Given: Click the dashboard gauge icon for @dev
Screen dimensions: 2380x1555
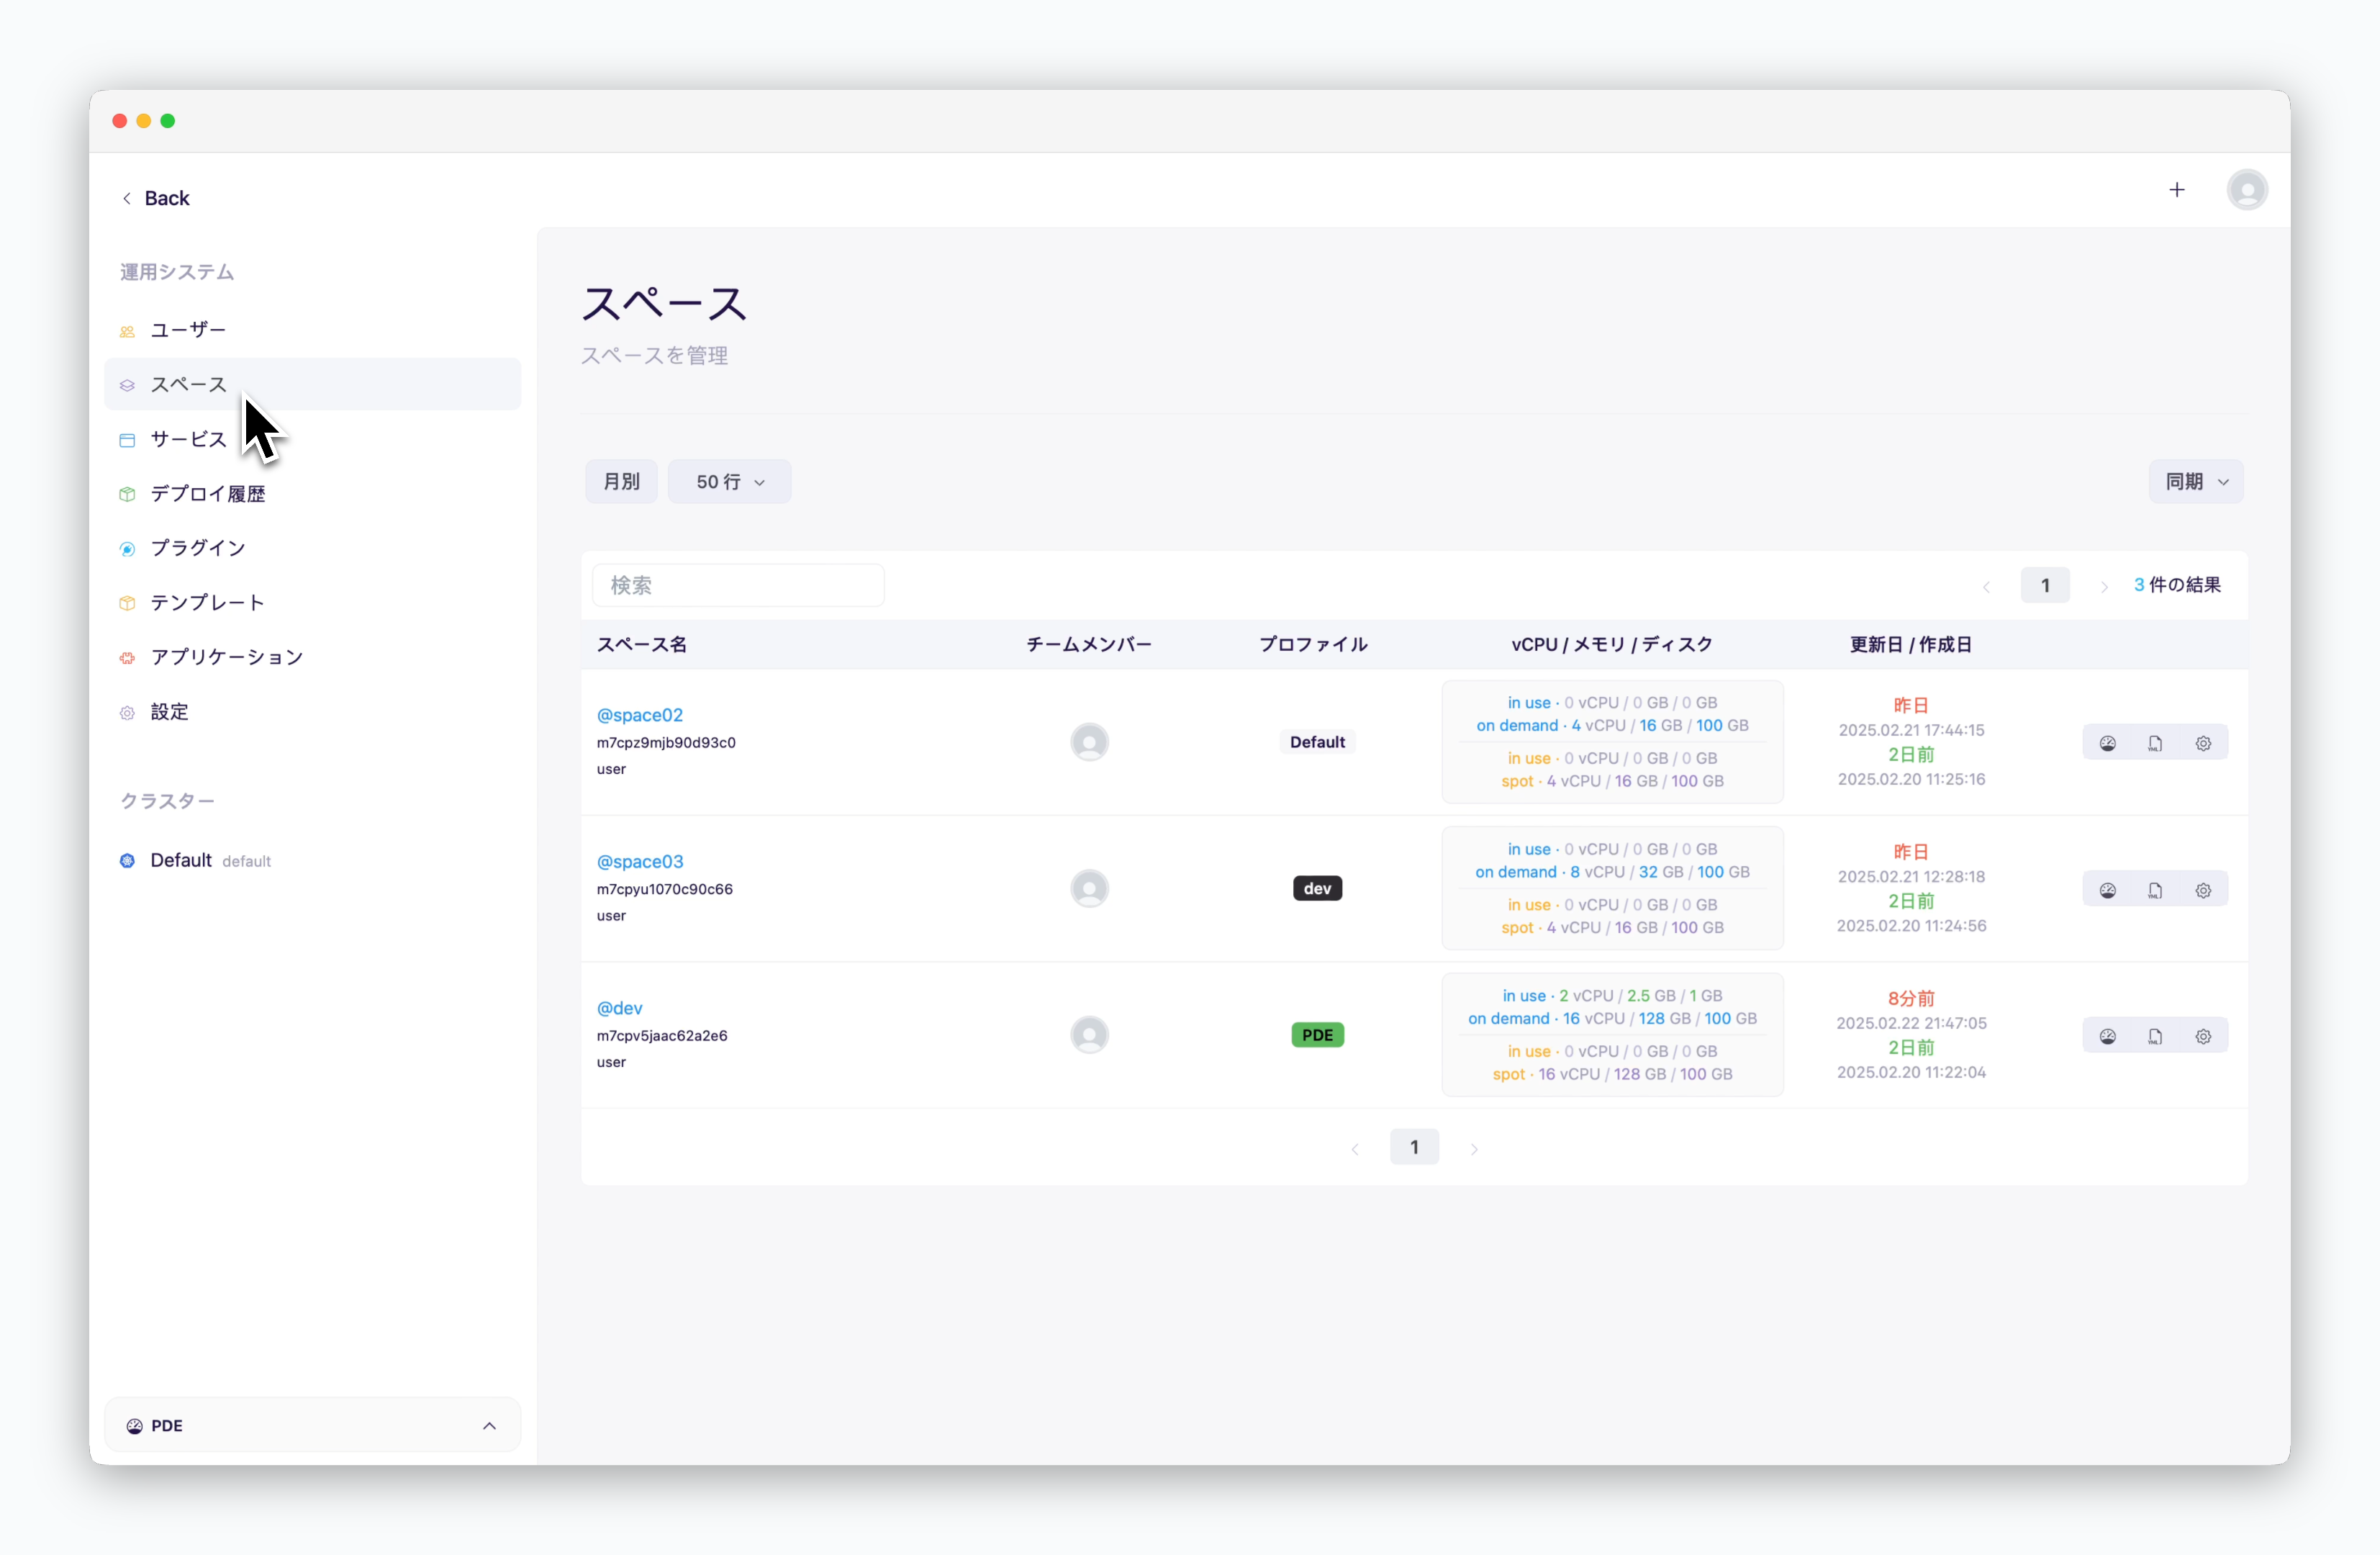Looking at the screenshot, I should [x=2107, y=1036].
